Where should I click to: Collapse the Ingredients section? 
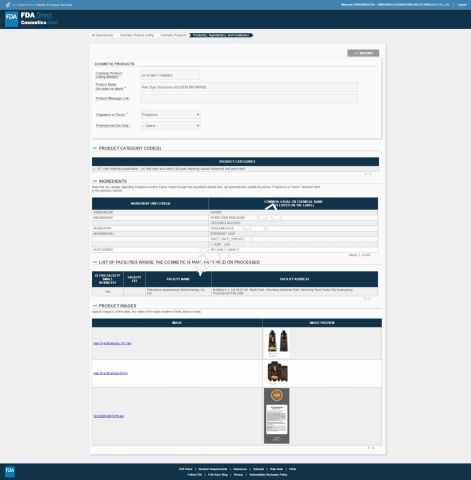pos(95,181)
